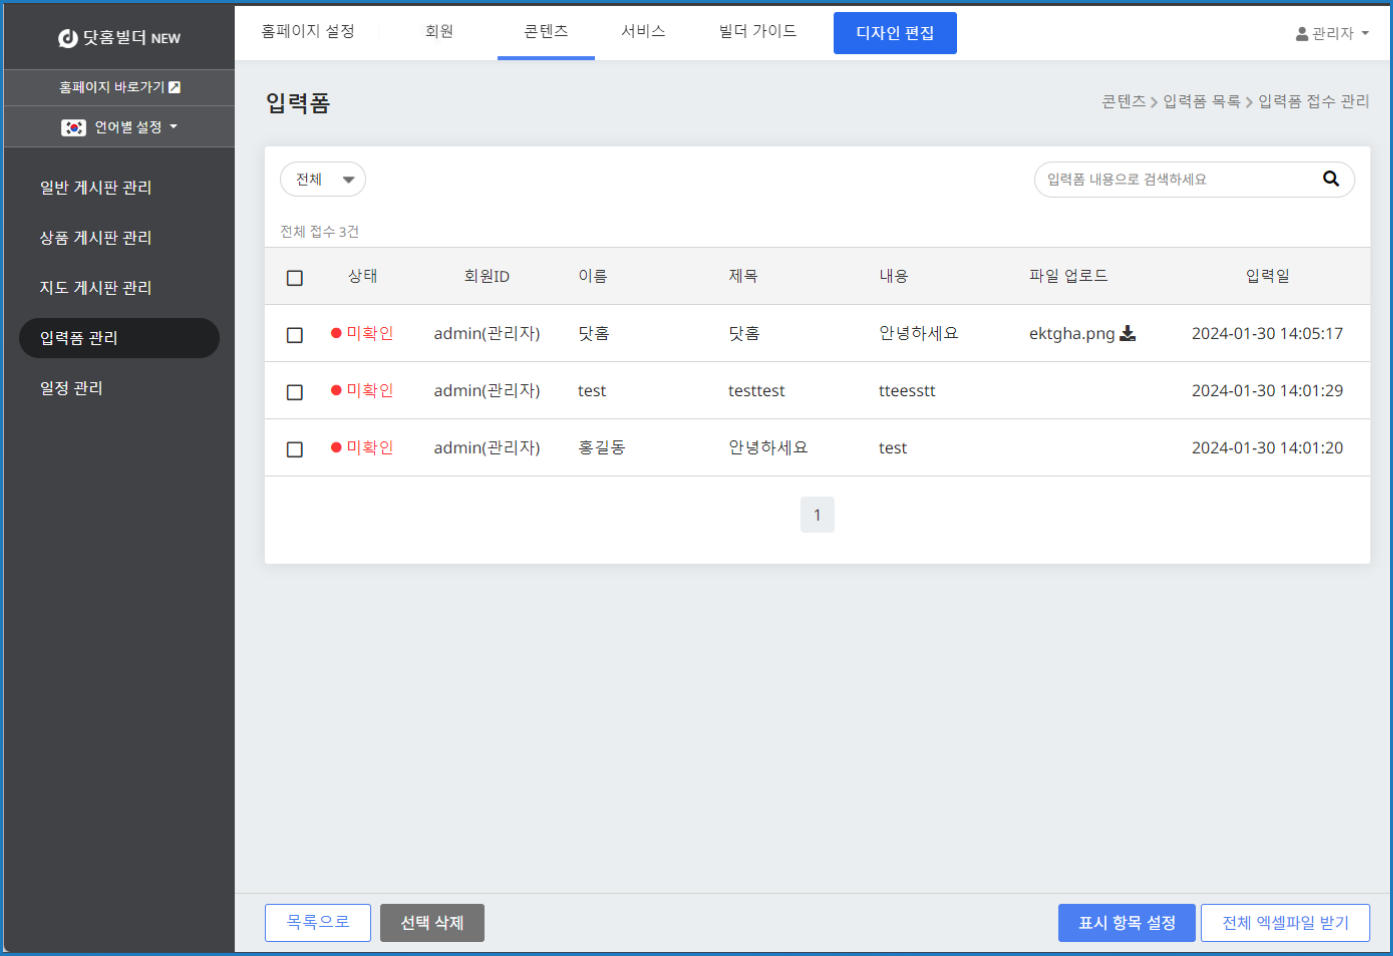The width and height of the screenshot is (1393, 956).
Task: Go to 일정 관리 in sidebar
Action: (71, 388)
